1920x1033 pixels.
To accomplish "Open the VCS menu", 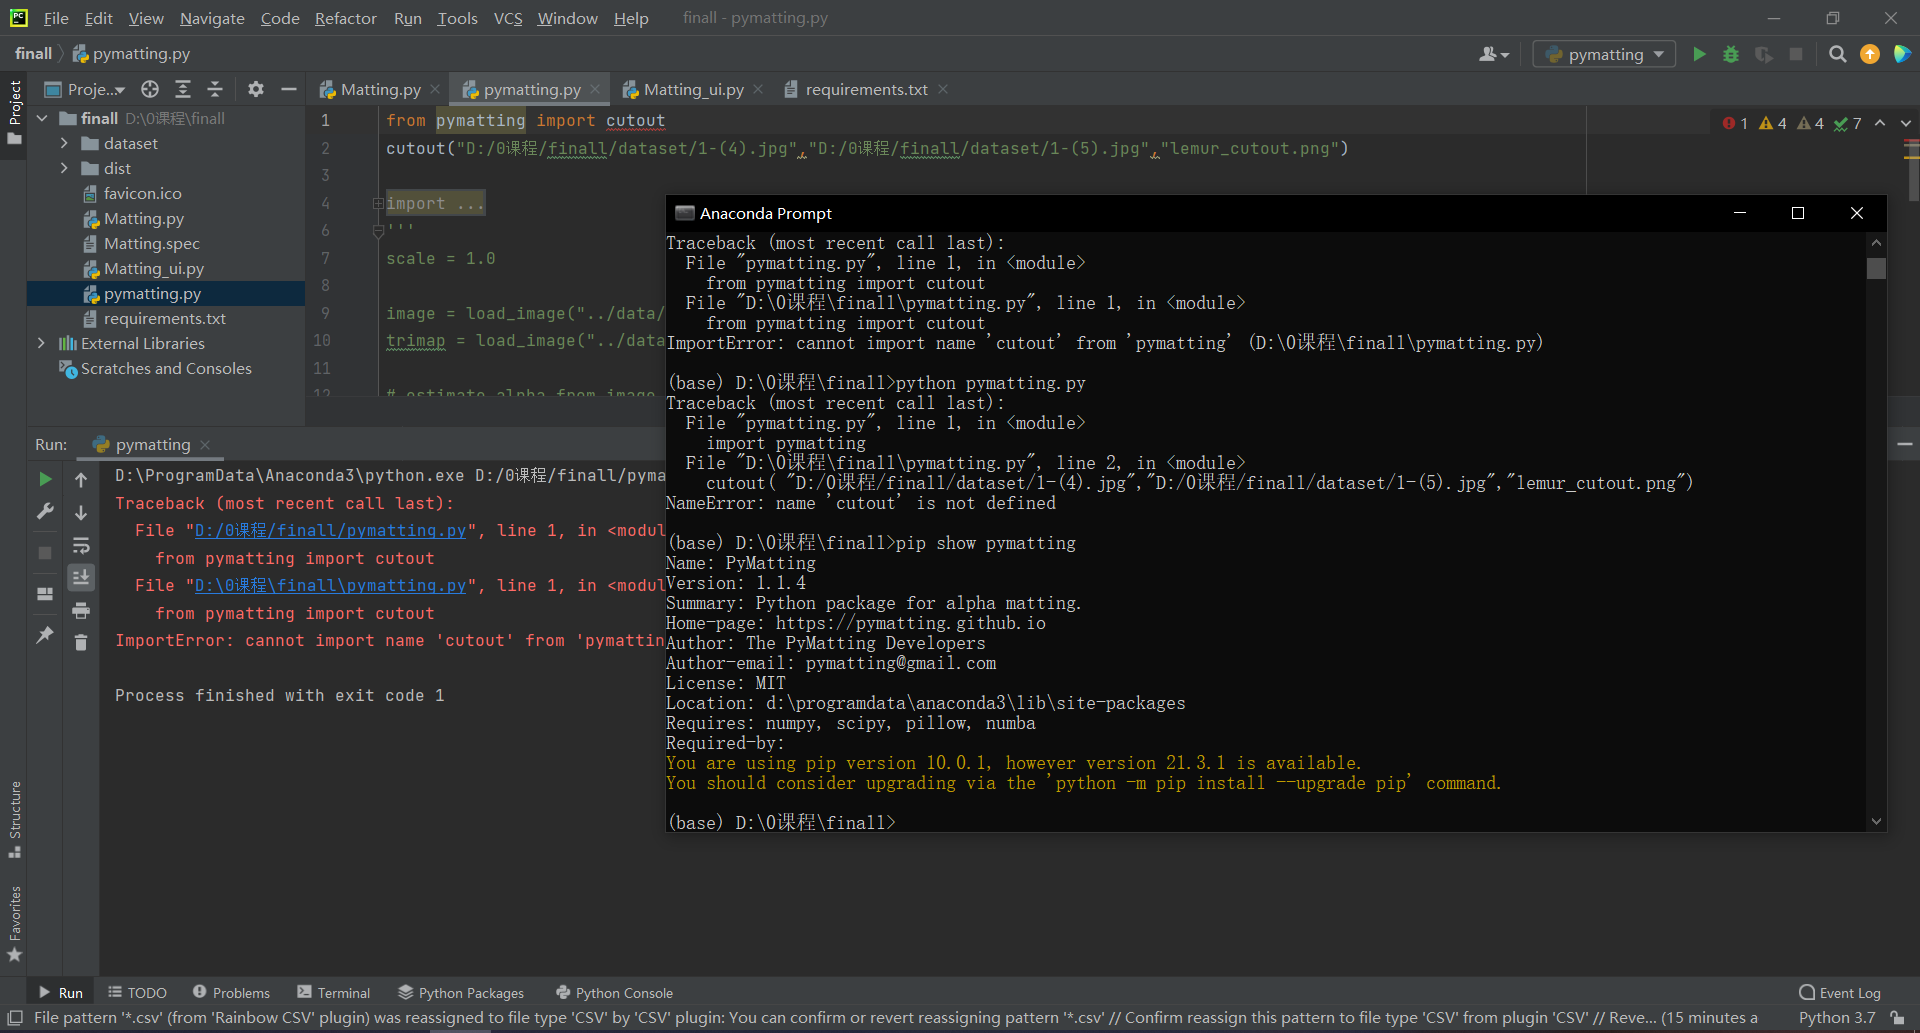I will [x=507, y=18].
